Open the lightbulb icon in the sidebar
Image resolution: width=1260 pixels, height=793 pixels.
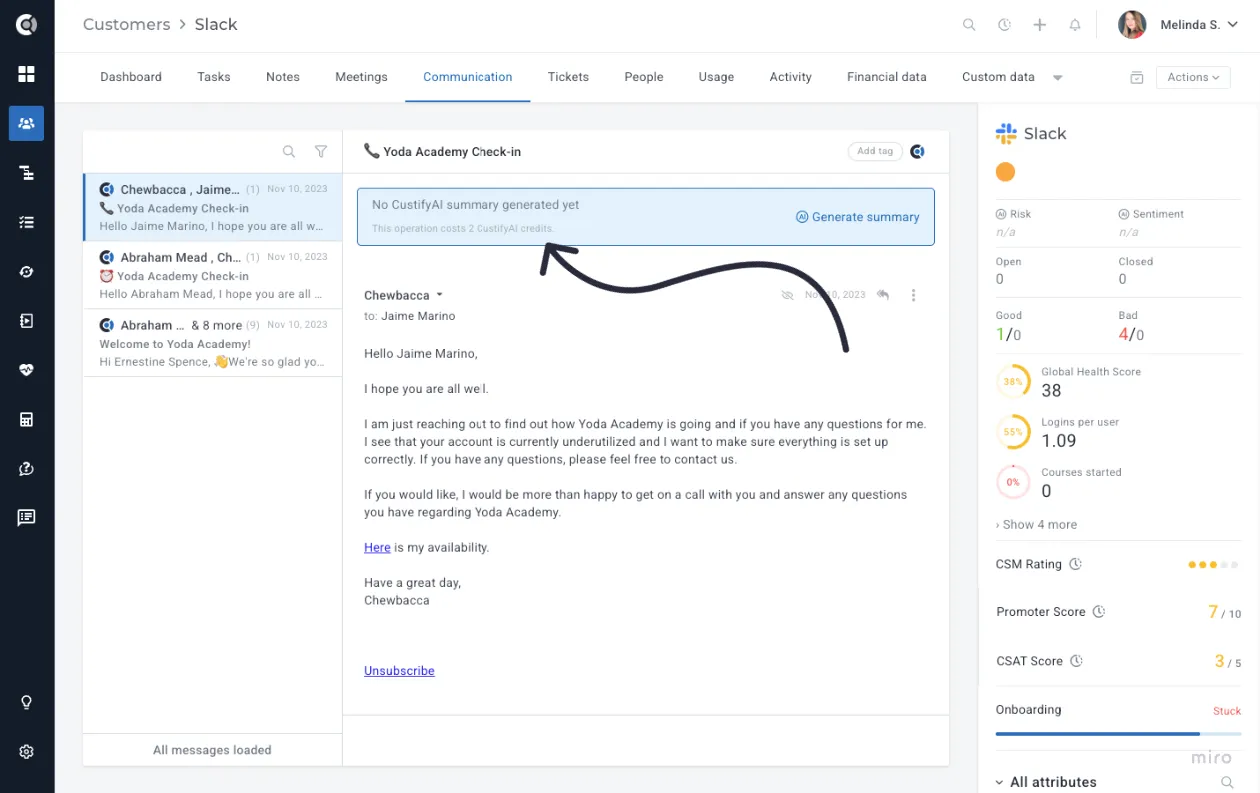click(26, 702)
